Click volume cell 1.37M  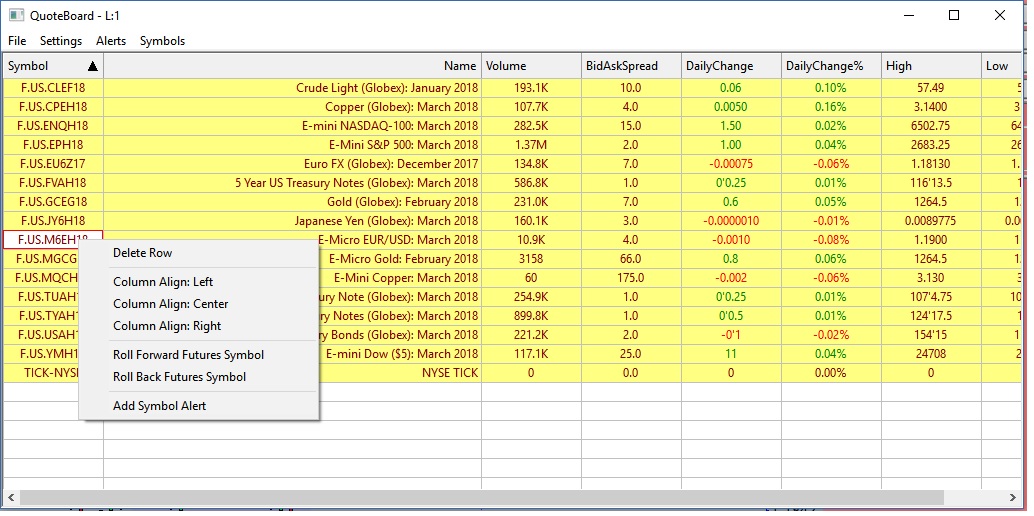pos(532,145)
